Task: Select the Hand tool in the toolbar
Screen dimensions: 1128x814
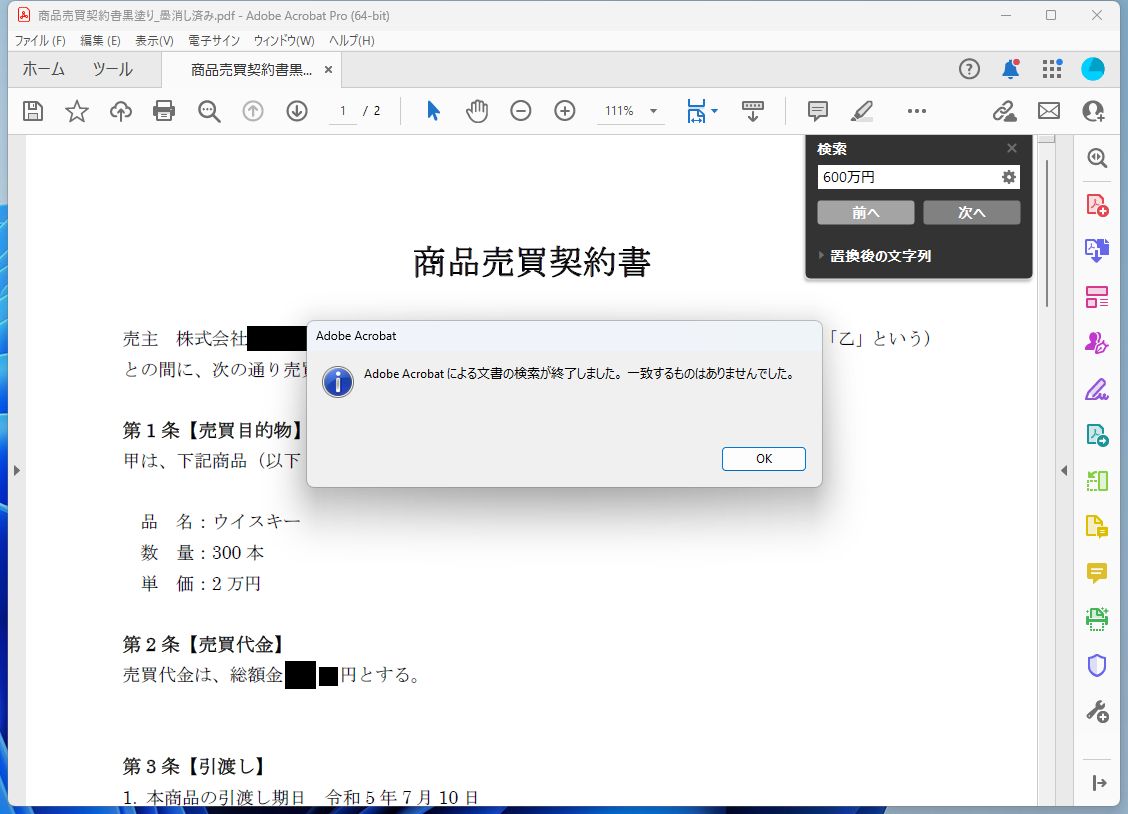Action: 477,111
